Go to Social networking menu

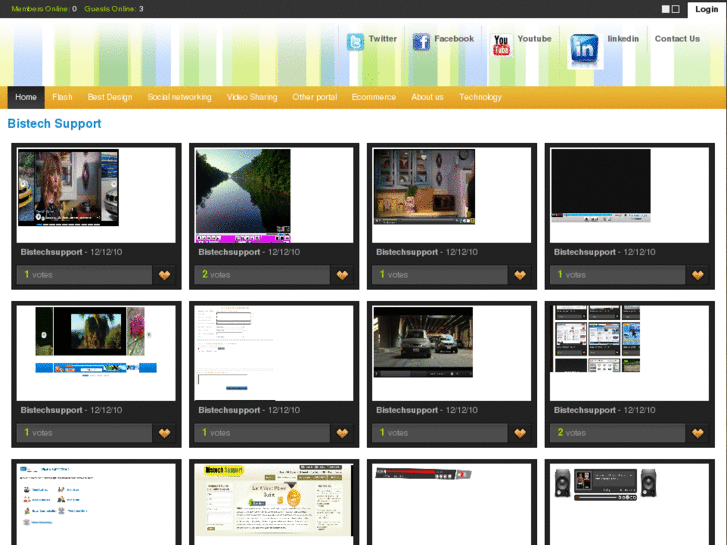click(x=179, y=97)
